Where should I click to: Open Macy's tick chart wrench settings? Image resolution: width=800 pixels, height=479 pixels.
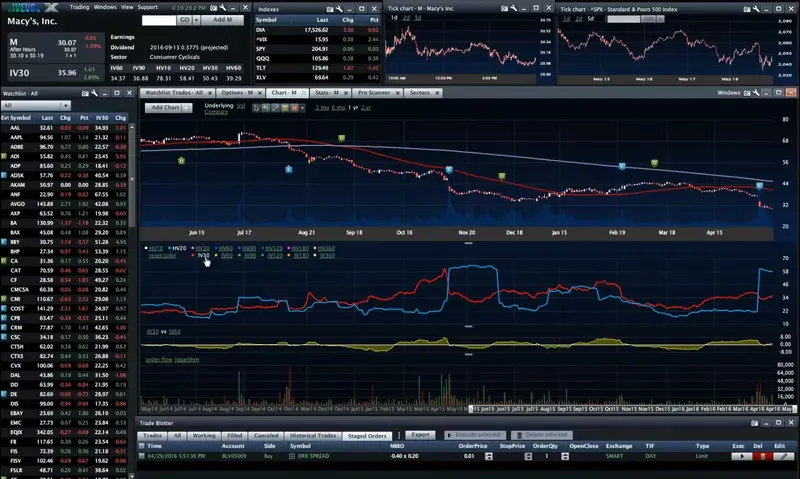click(514, 8)
